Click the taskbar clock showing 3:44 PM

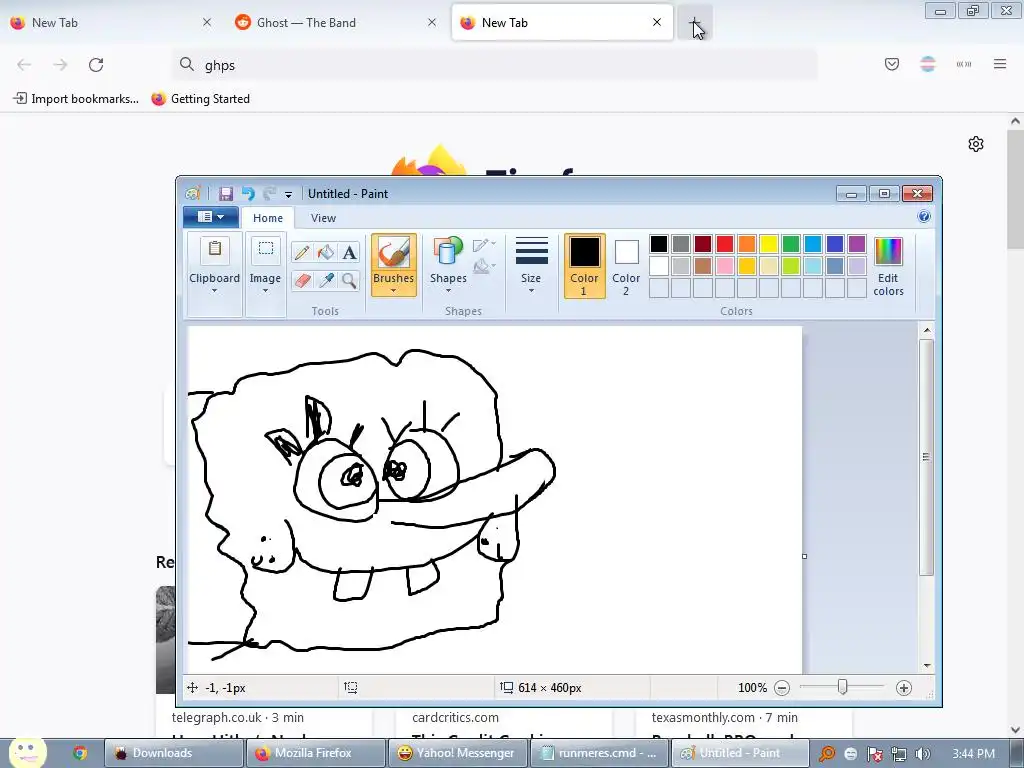click(973, 754)
